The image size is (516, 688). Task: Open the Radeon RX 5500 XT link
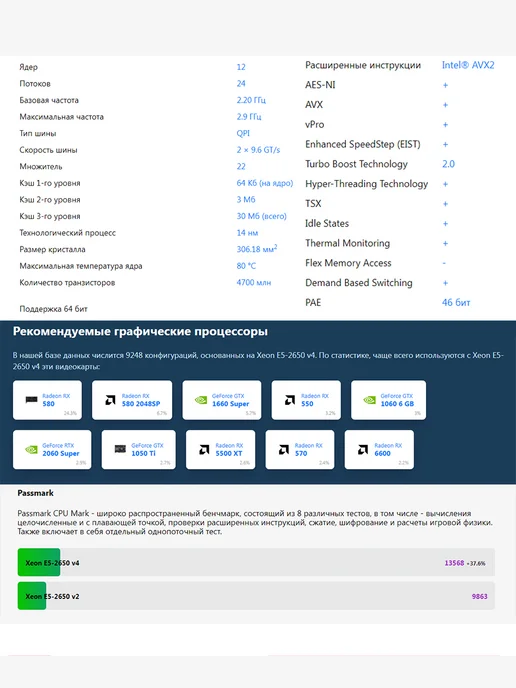point(229,449)
